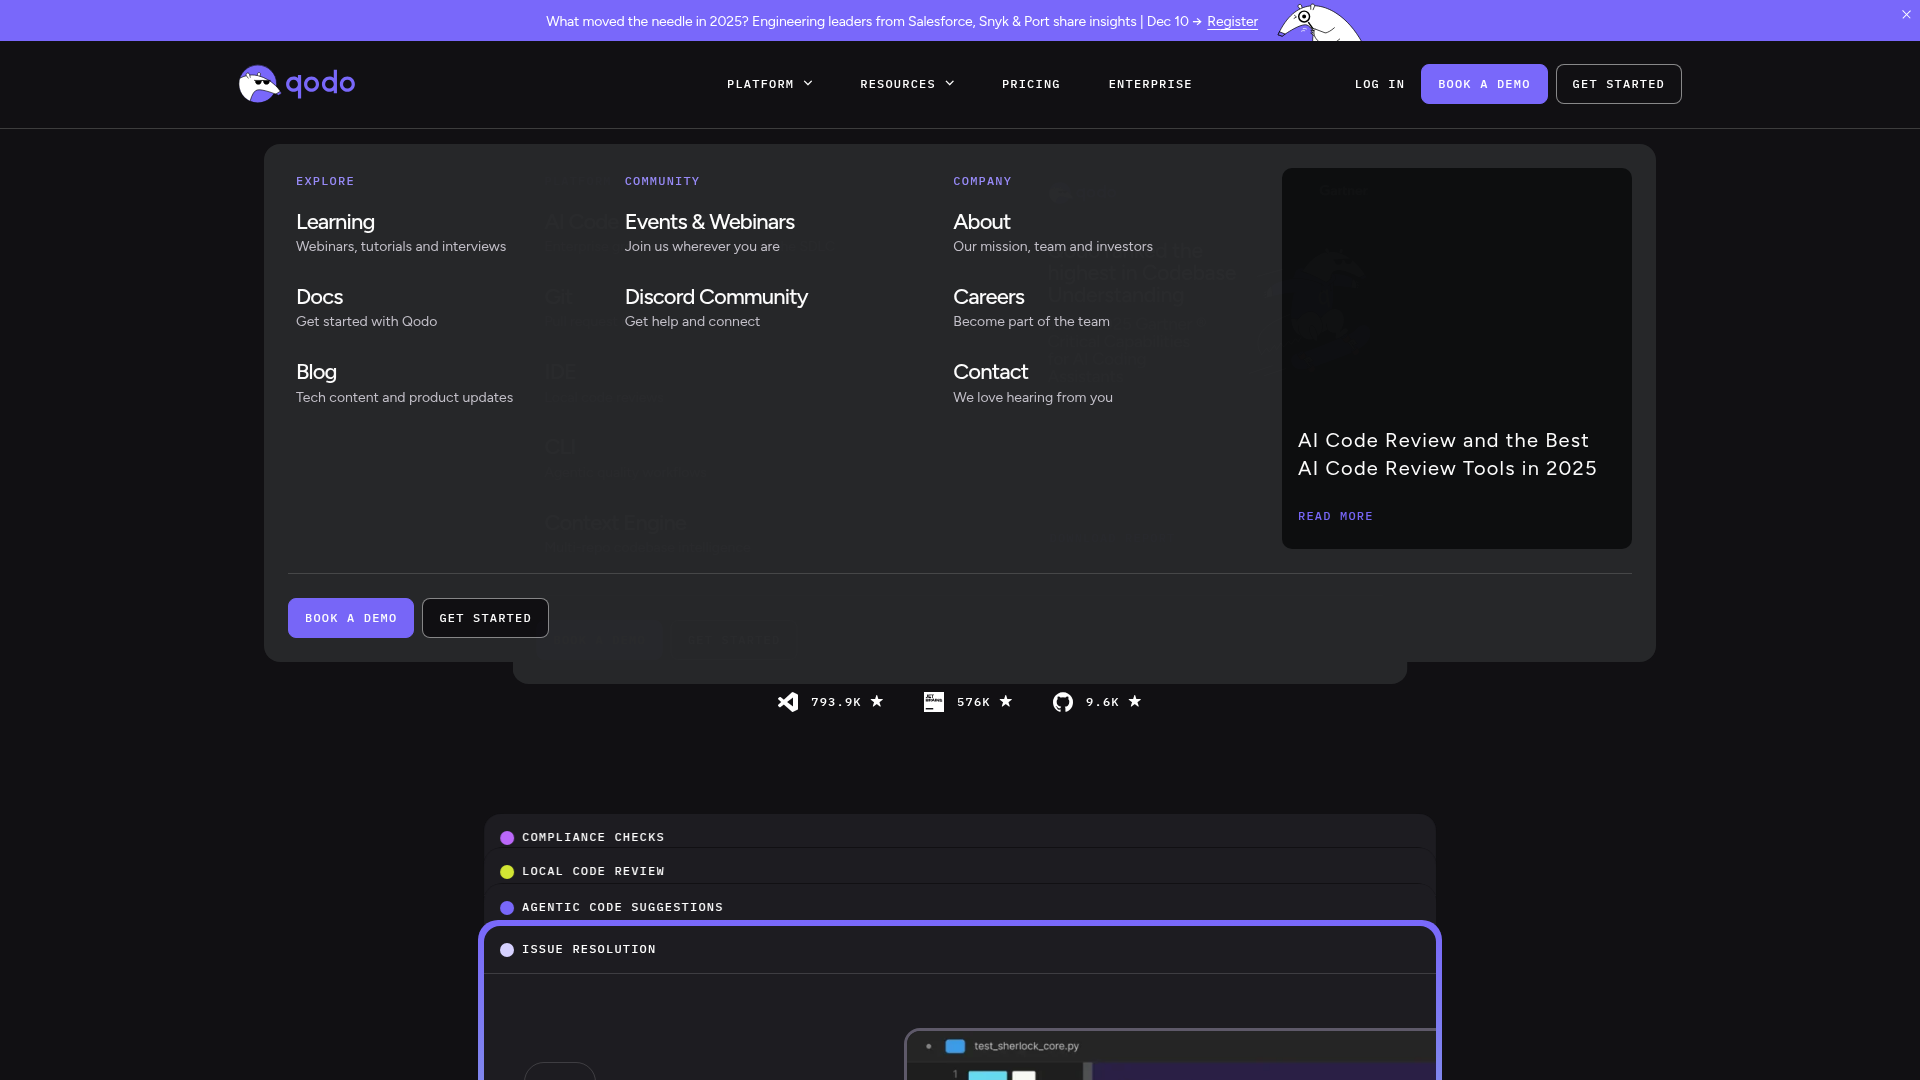Click the yellow dot beside Local Code Review

[508, 871]
